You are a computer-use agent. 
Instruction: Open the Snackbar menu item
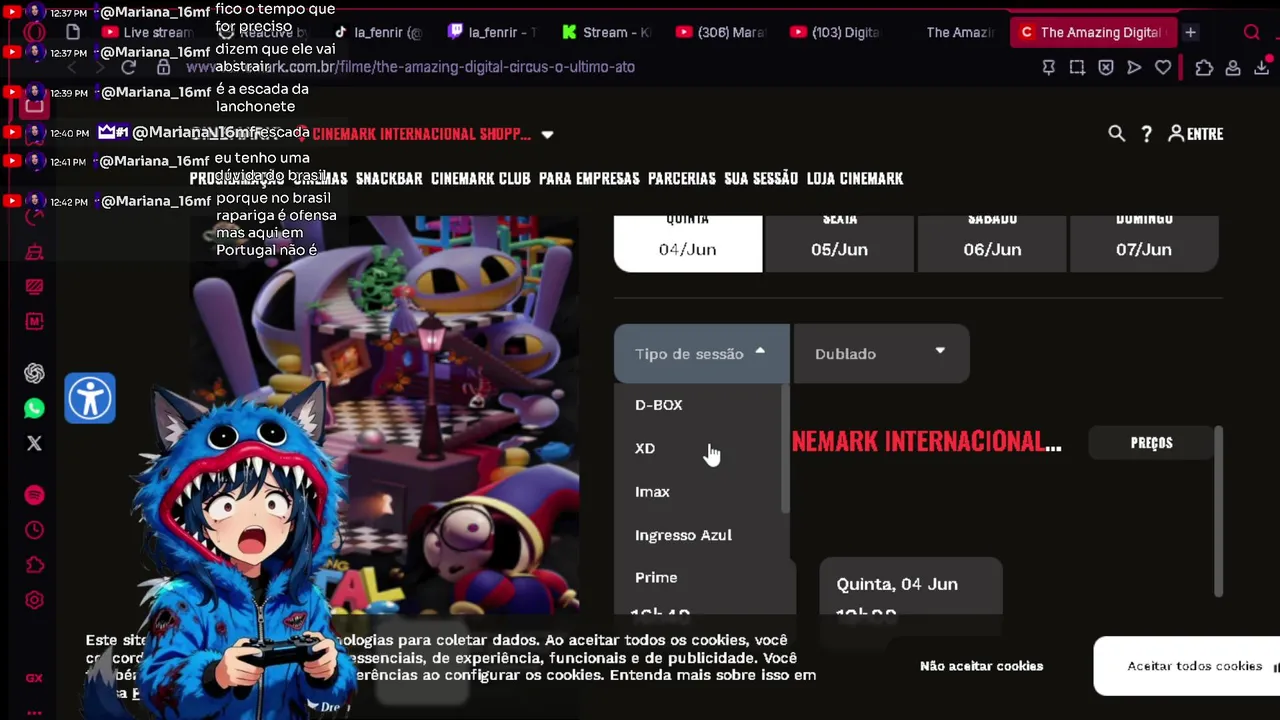coord(389,179)
